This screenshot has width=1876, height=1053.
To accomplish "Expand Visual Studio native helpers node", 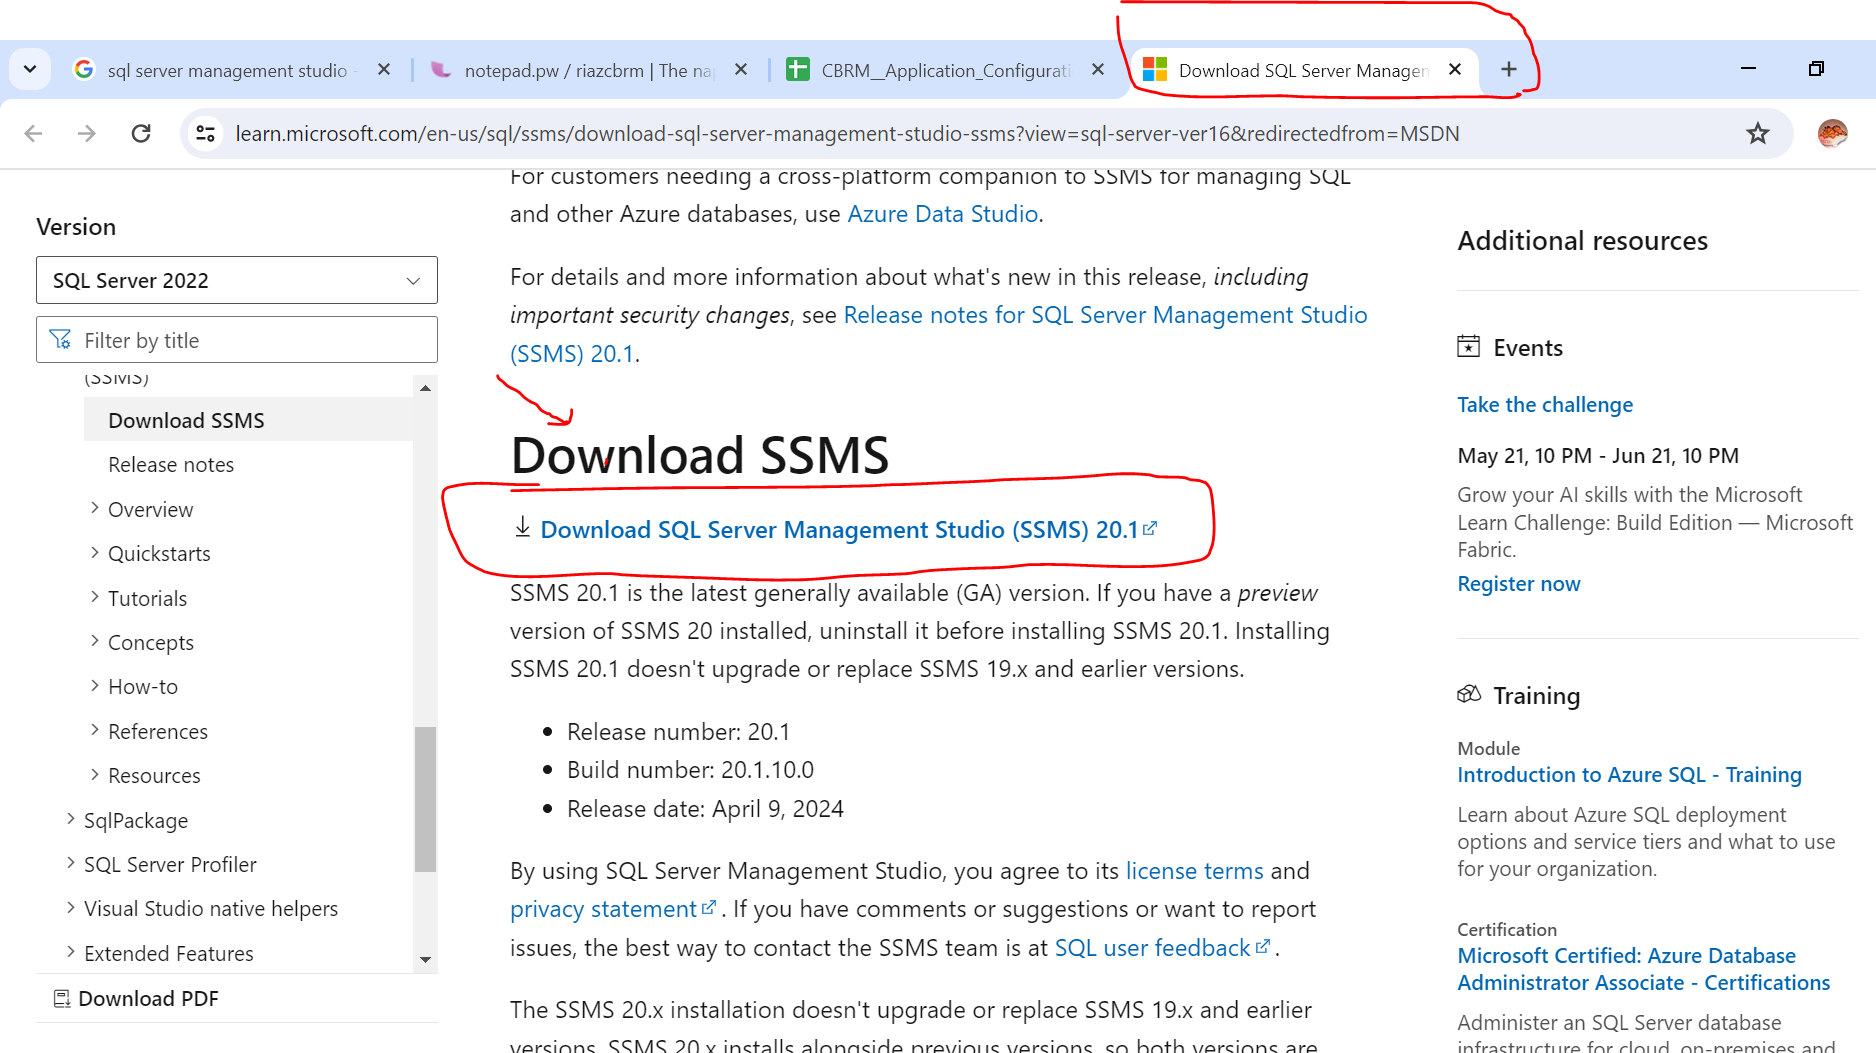I will 71,907.
